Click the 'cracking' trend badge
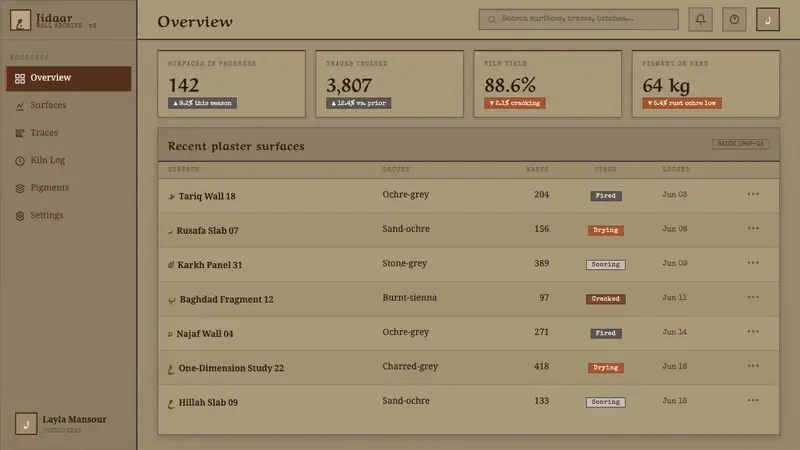Viewport: 800px width, 450px height. point(515,103)
